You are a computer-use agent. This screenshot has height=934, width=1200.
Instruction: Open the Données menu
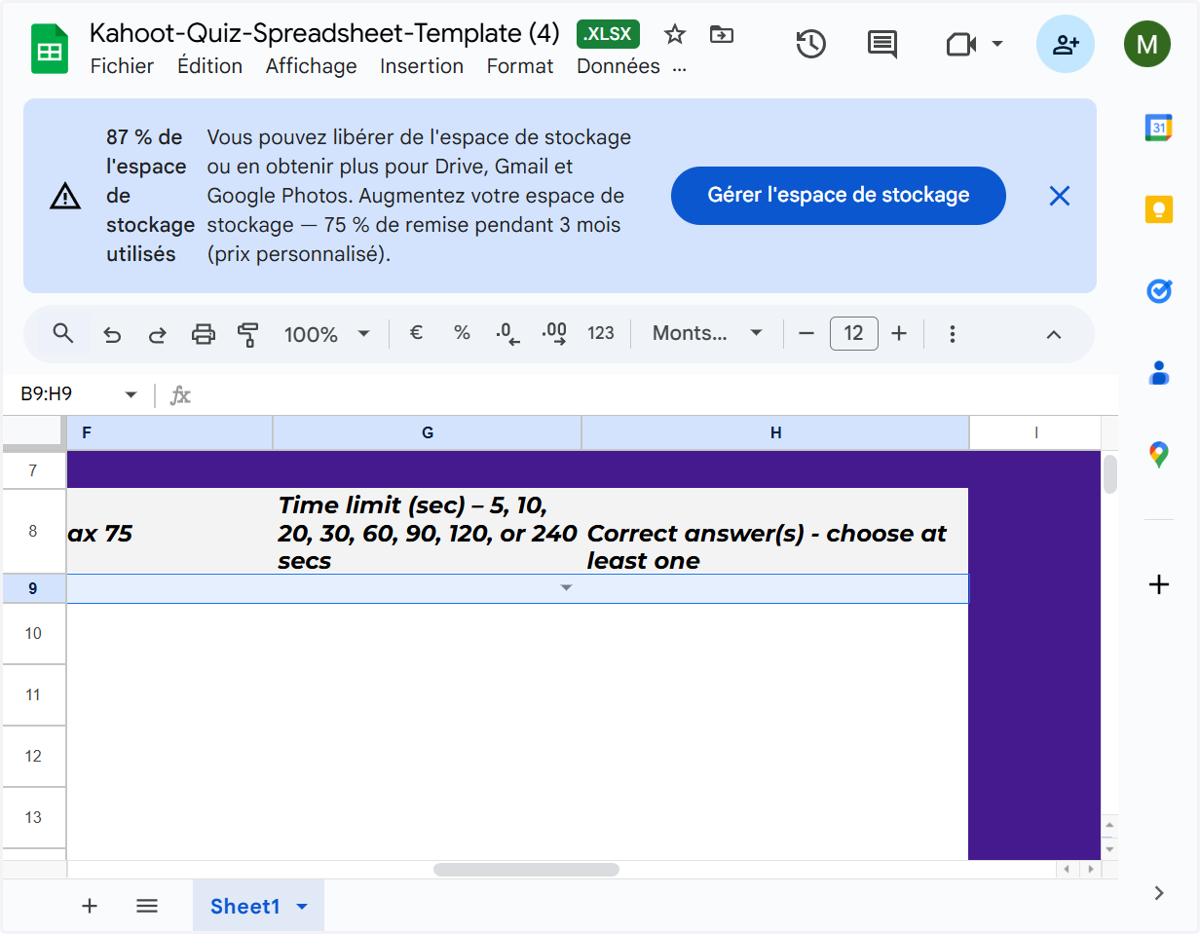coord(618,66)
